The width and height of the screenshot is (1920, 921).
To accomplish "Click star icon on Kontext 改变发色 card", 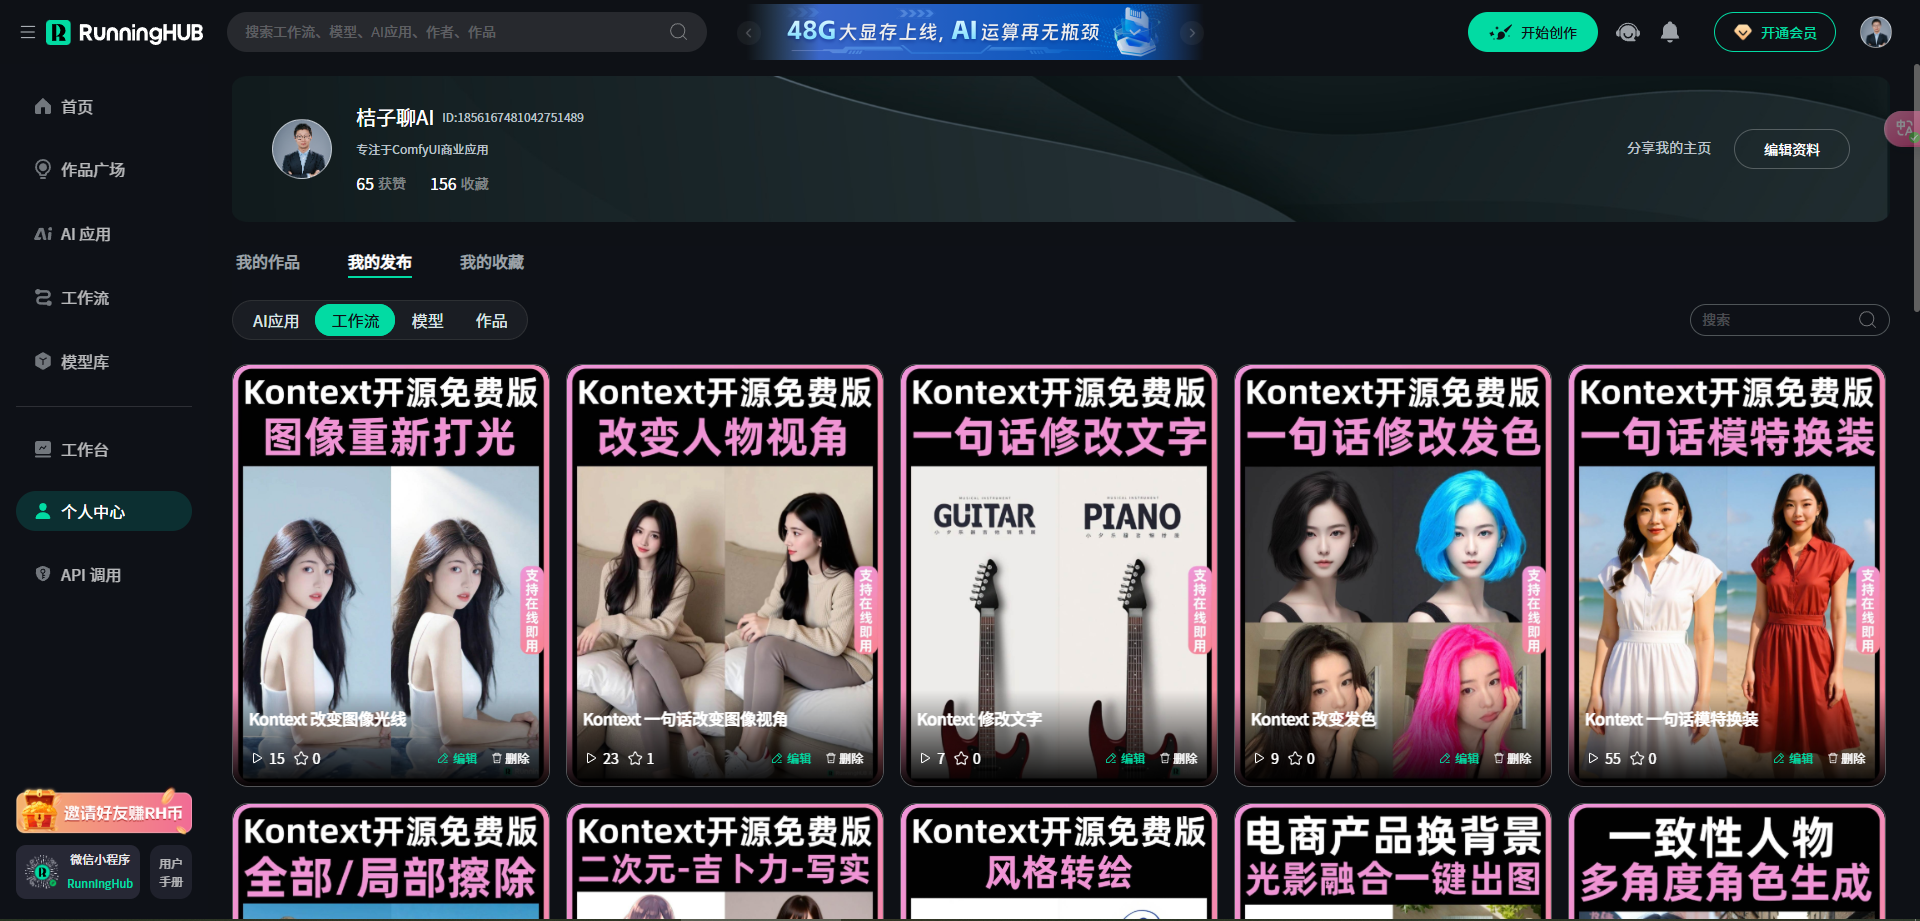I will point(1295,758).
